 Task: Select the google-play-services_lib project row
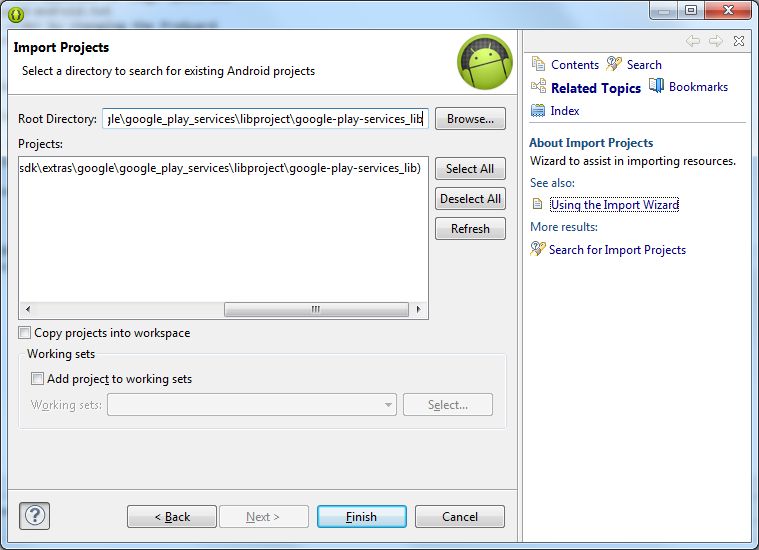click(x=220, y=168)
